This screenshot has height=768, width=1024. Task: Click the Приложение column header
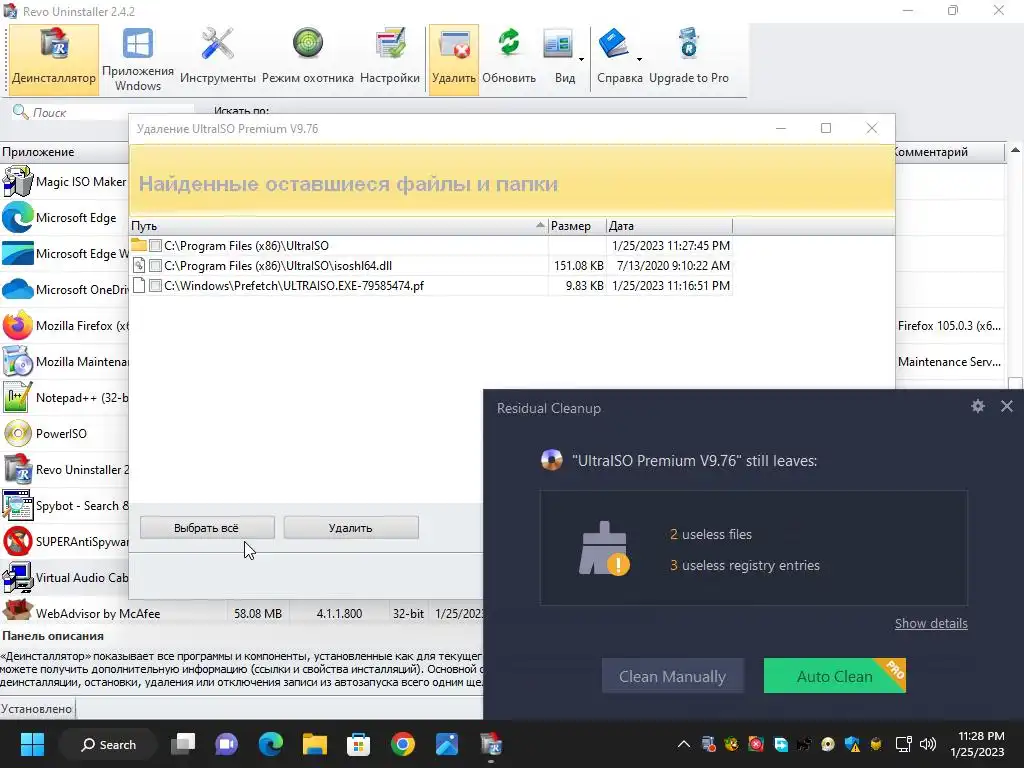[x=65, y=152]
